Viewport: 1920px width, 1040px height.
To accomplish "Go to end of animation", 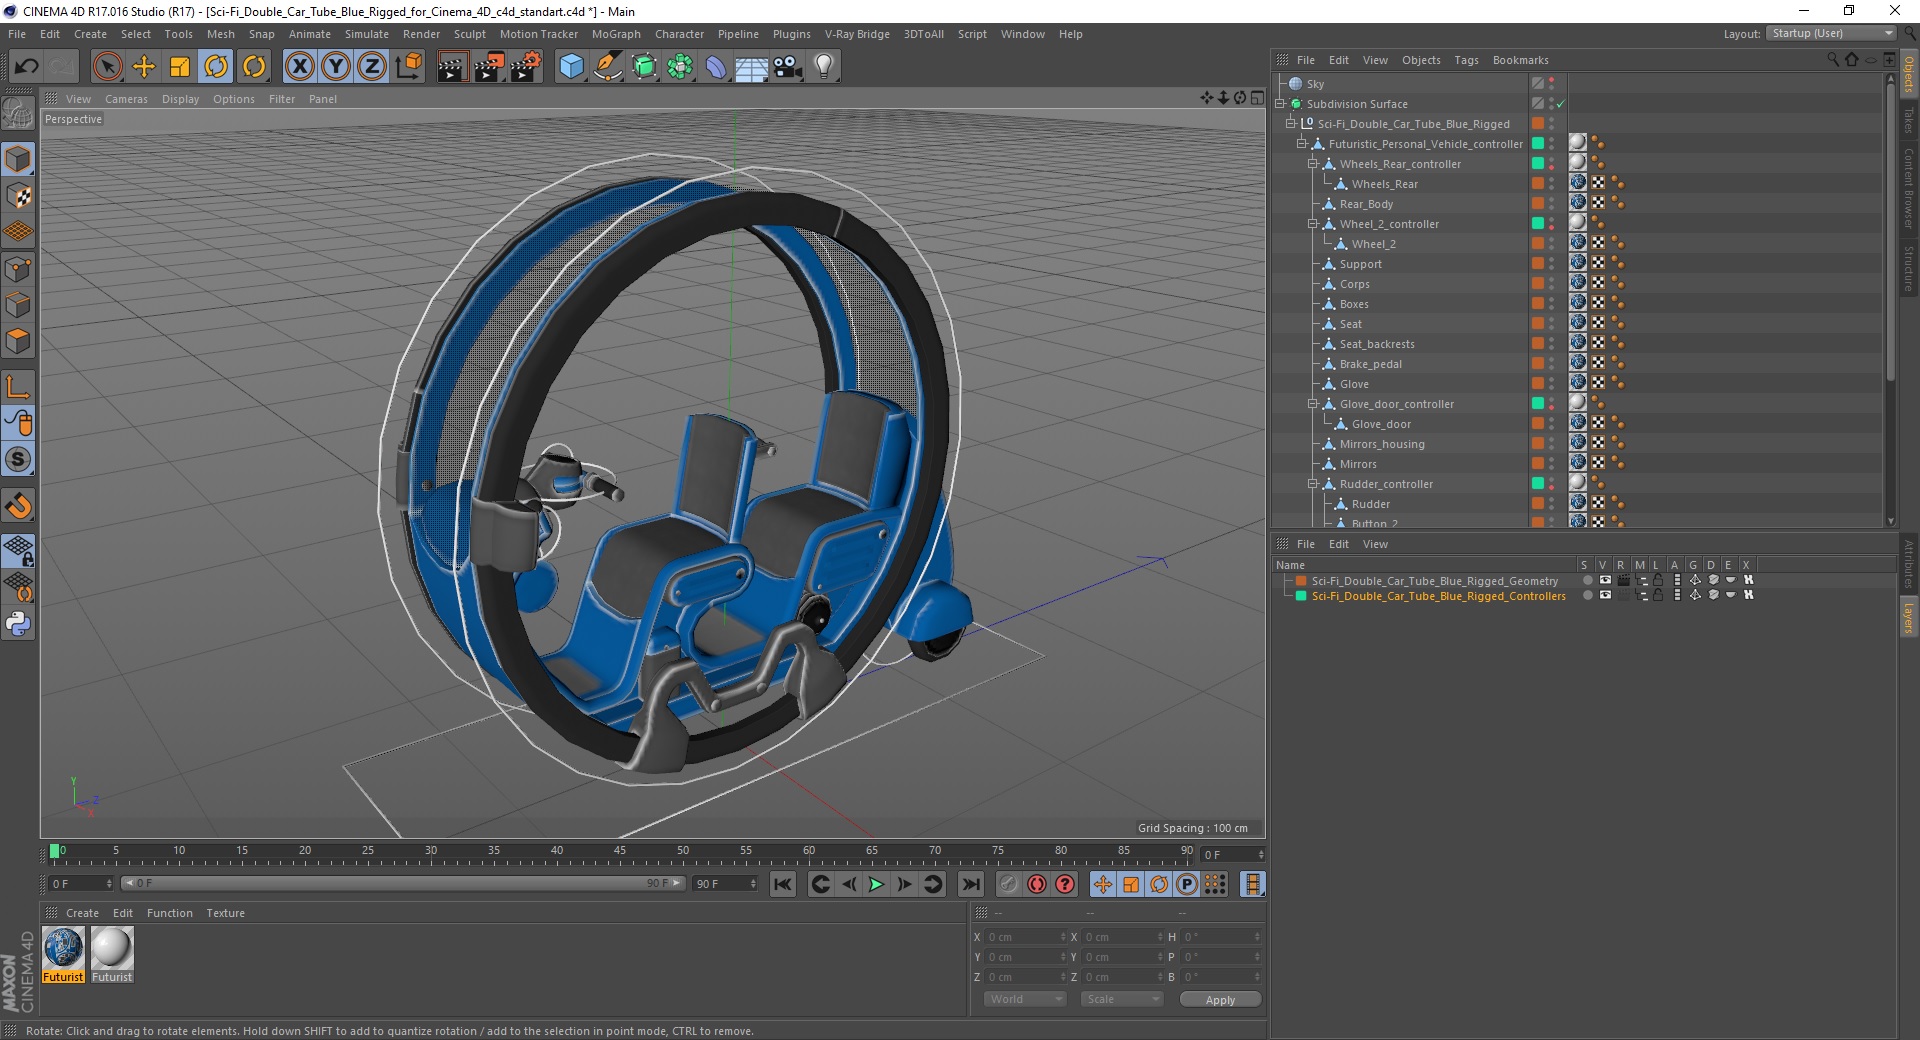I will (970, 884).
